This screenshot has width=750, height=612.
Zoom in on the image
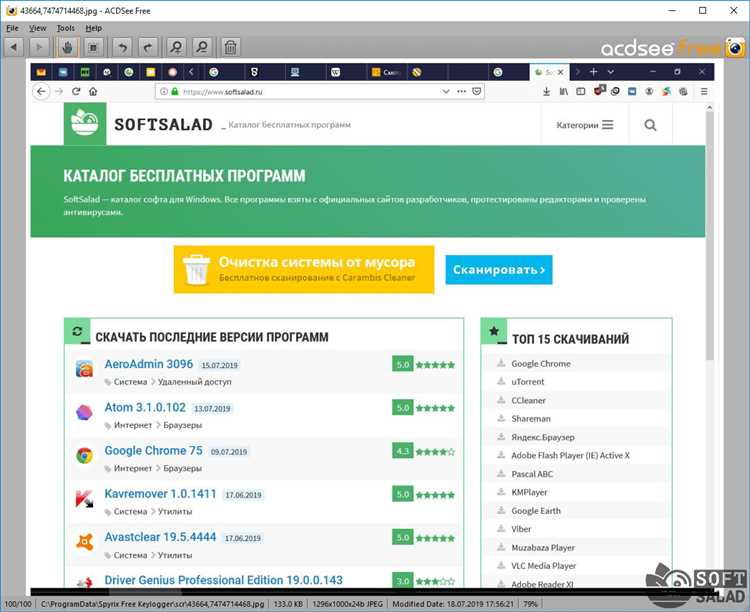pos(176,47)
